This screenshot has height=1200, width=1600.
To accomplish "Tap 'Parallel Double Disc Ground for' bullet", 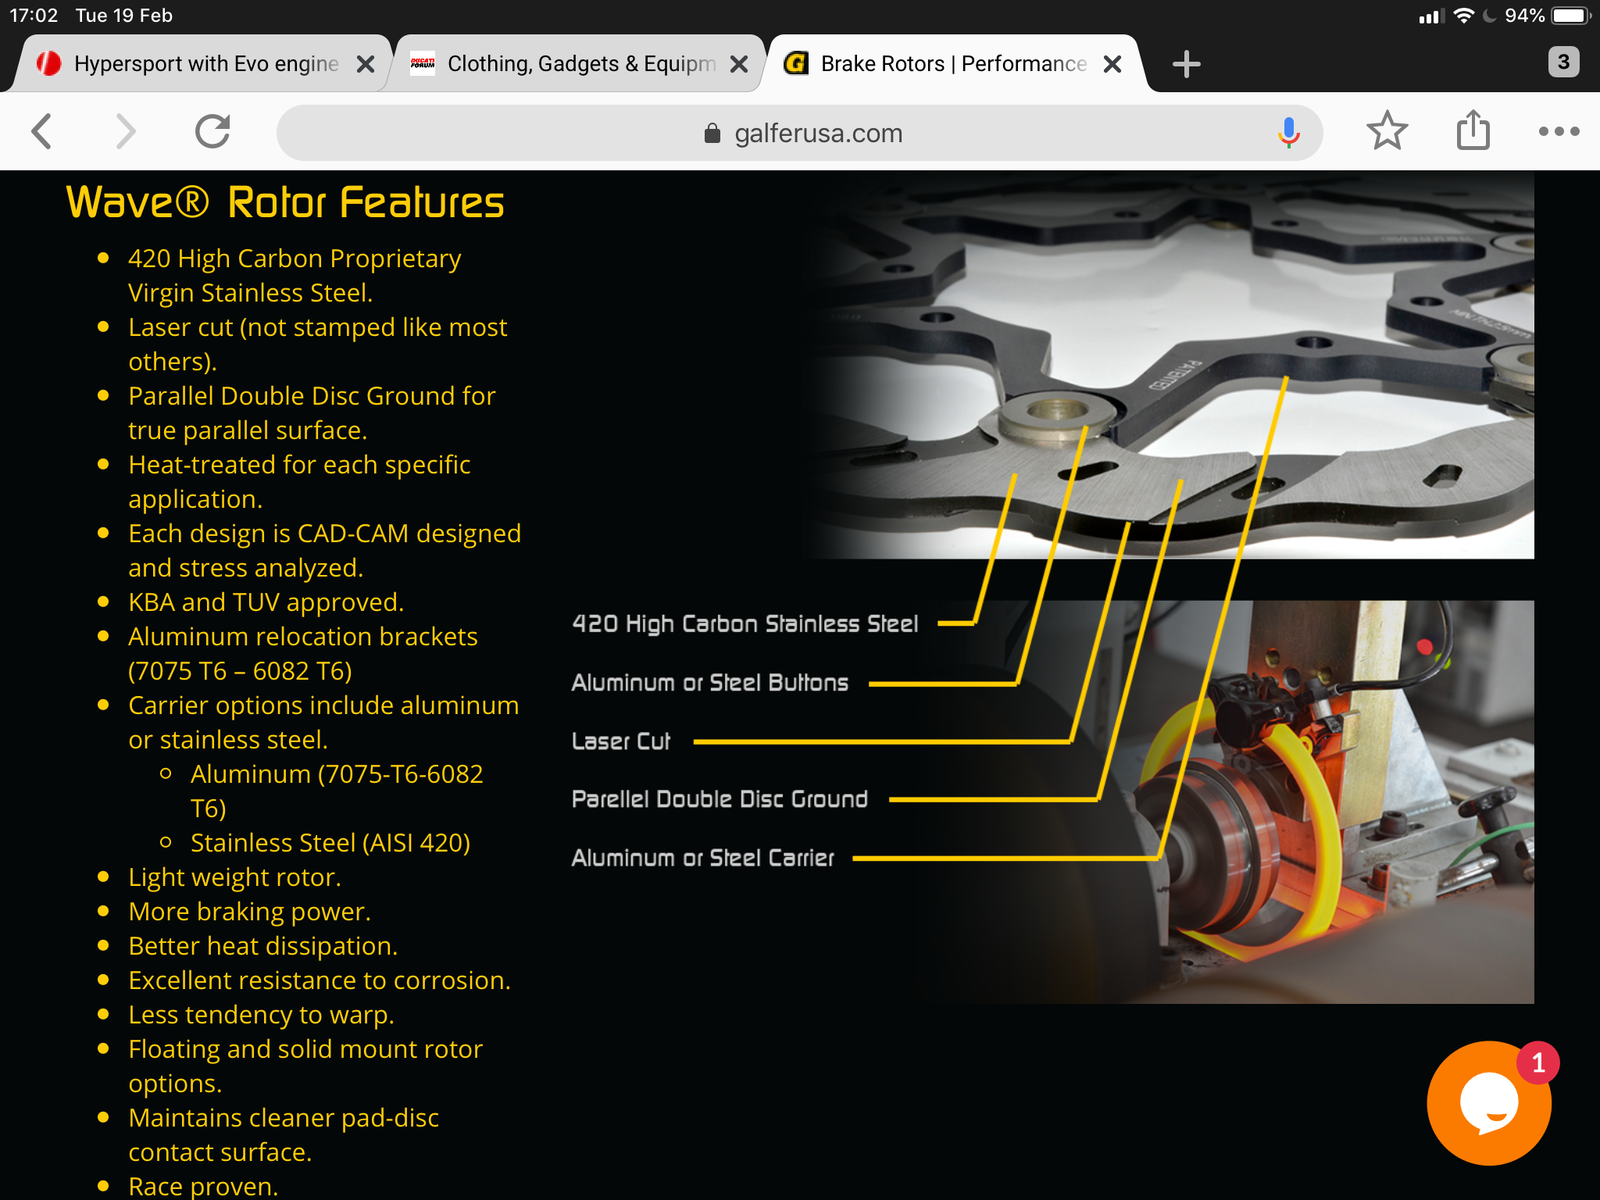I will click(312, 413).
